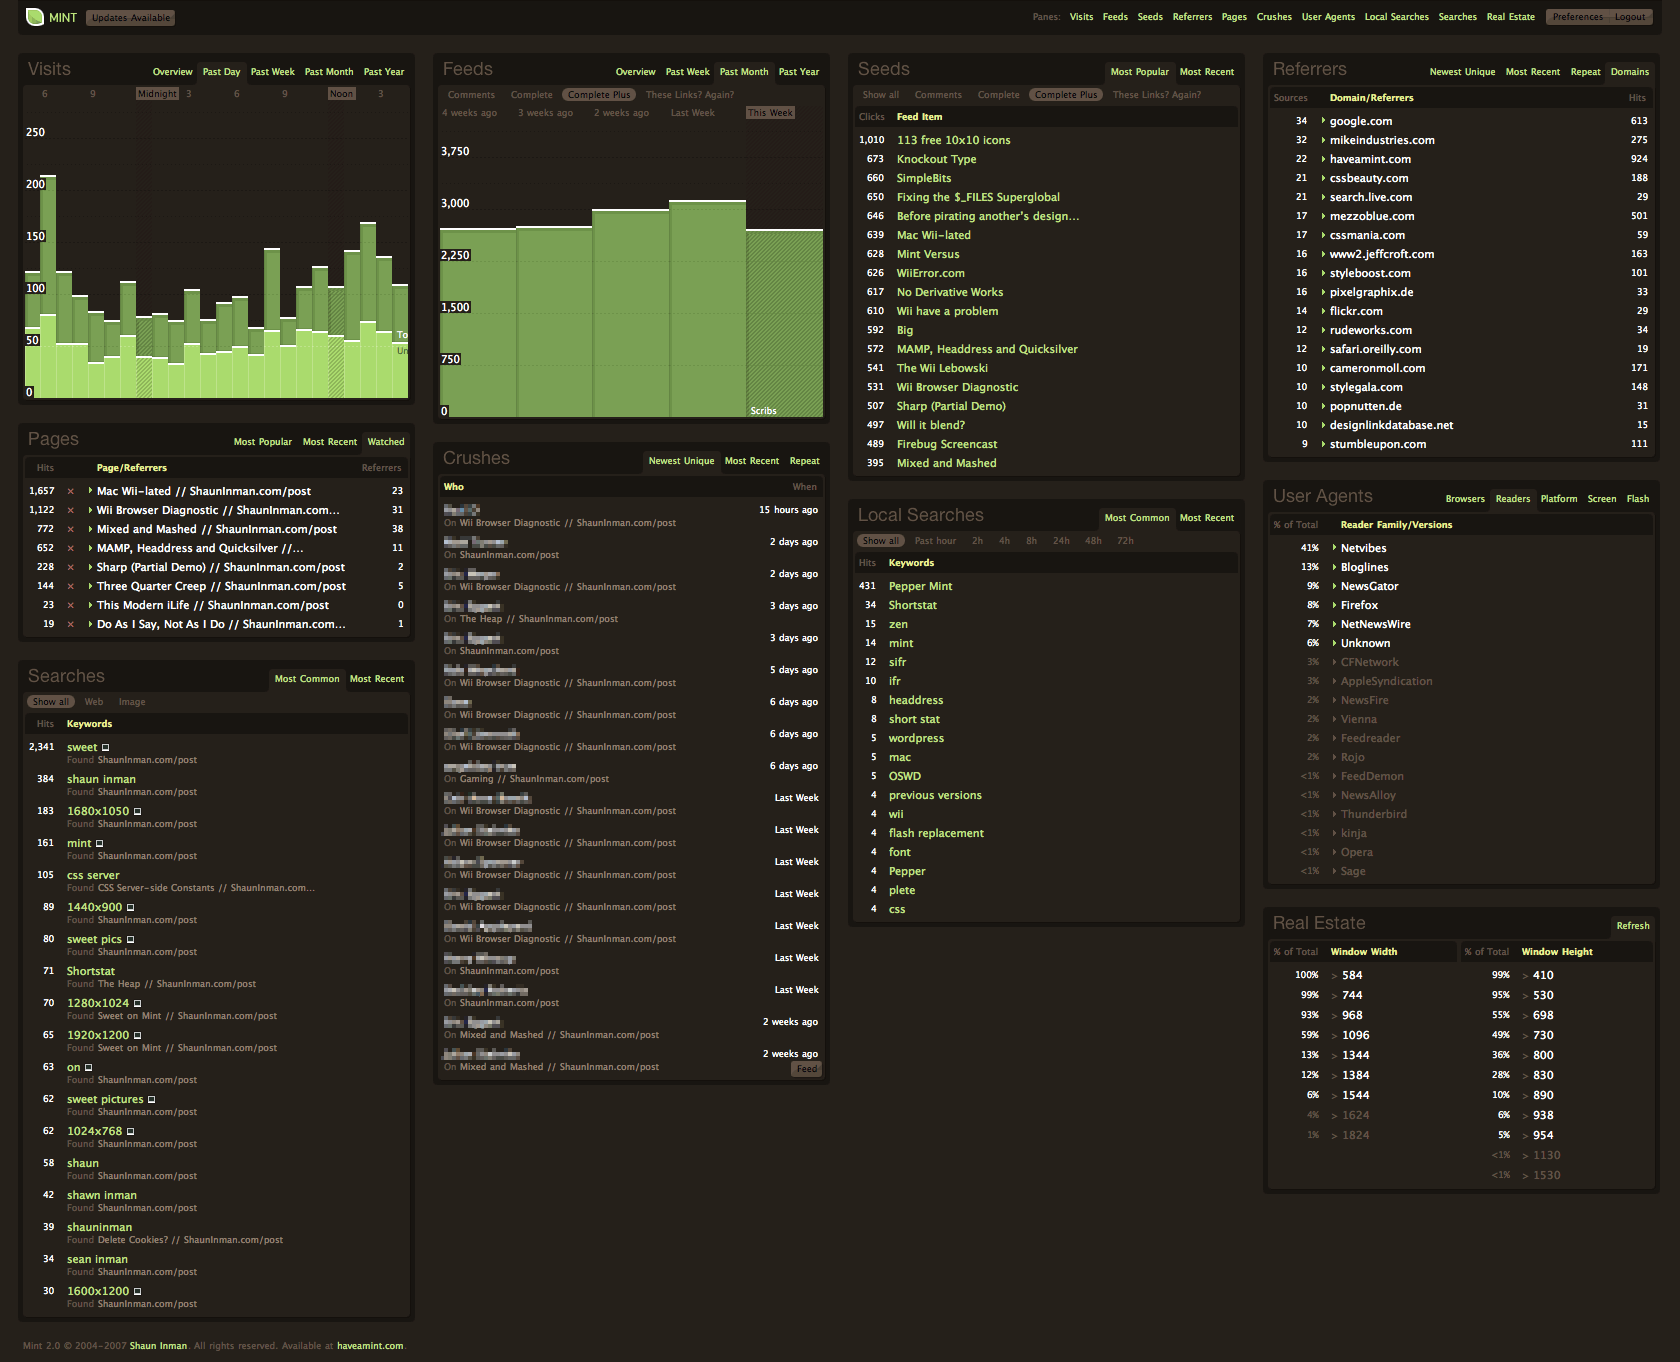
Task: Expand the NewsGator reader versions
Action: tap(1334, 586)
